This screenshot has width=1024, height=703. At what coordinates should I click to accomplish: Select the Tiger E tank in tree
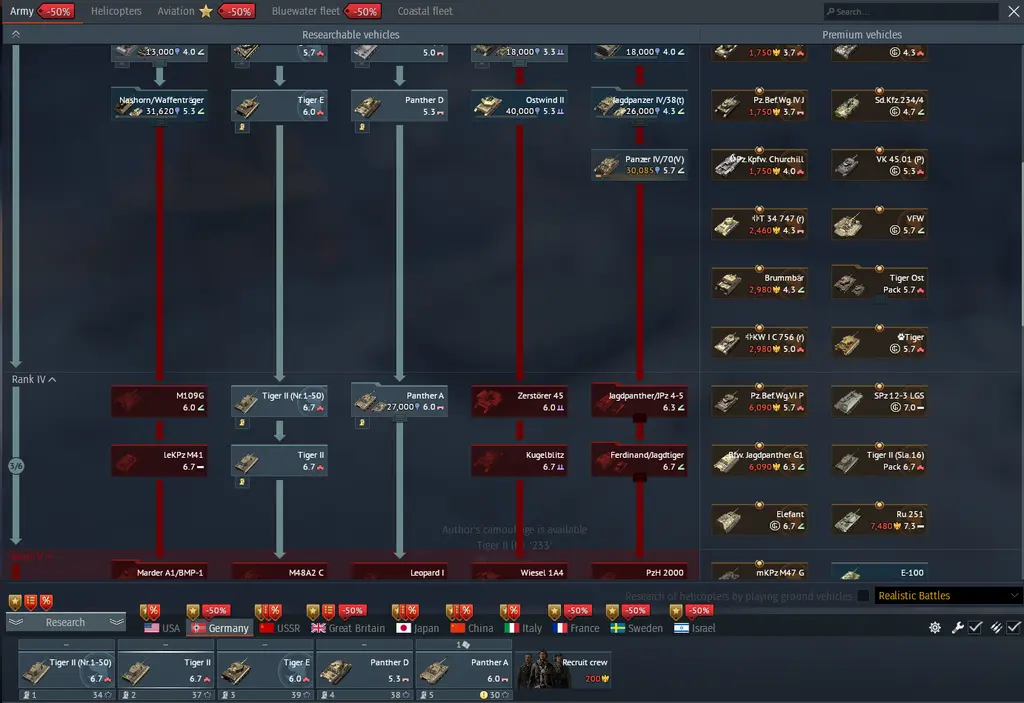(x=279, y=106)
